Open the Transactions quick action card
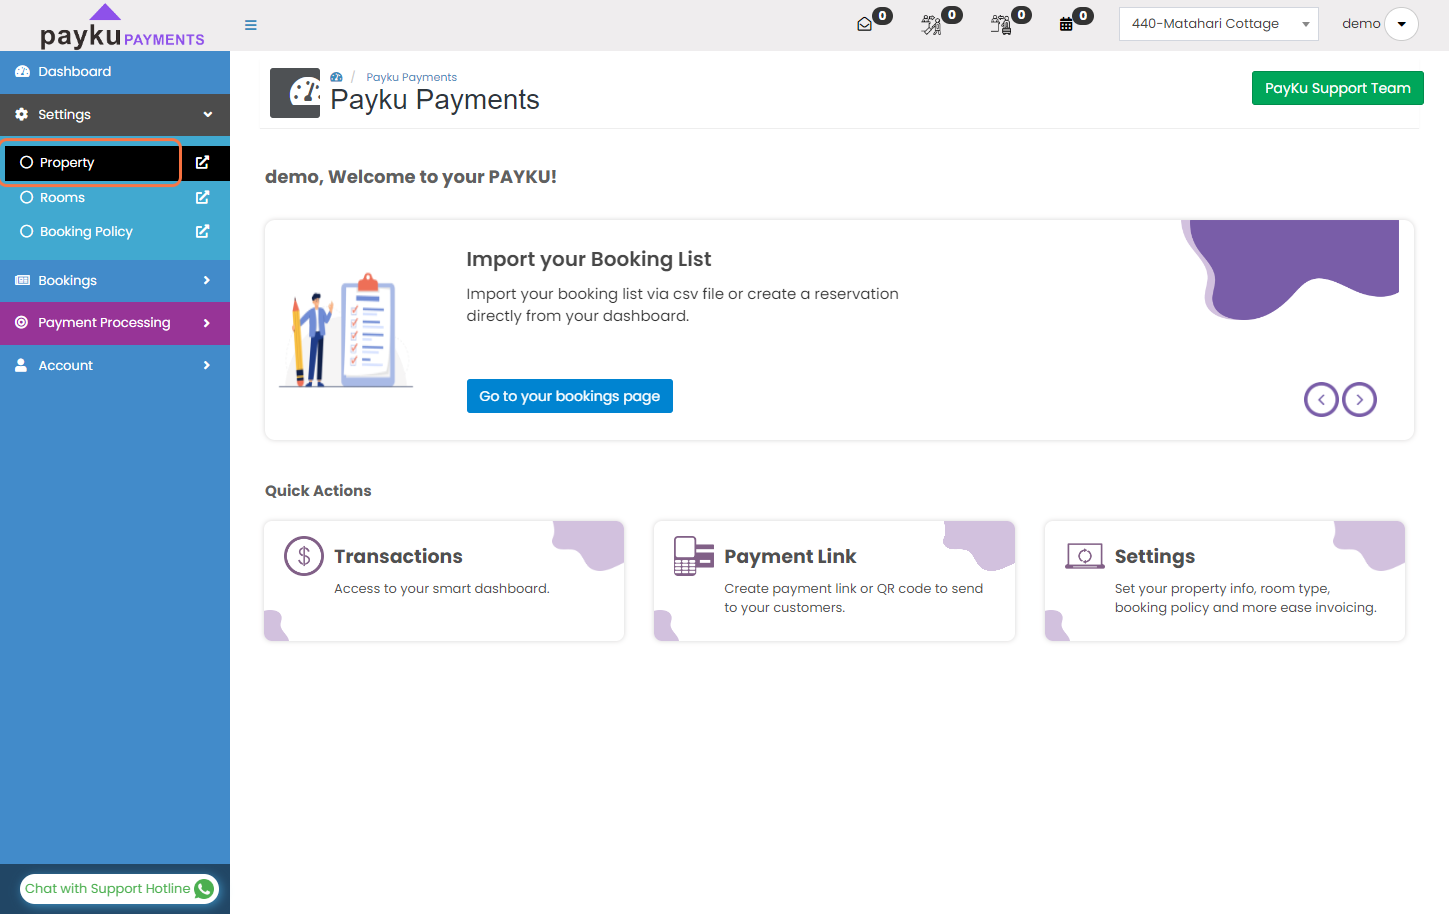This screenshot has height=914, width=1449. point(444,581)
